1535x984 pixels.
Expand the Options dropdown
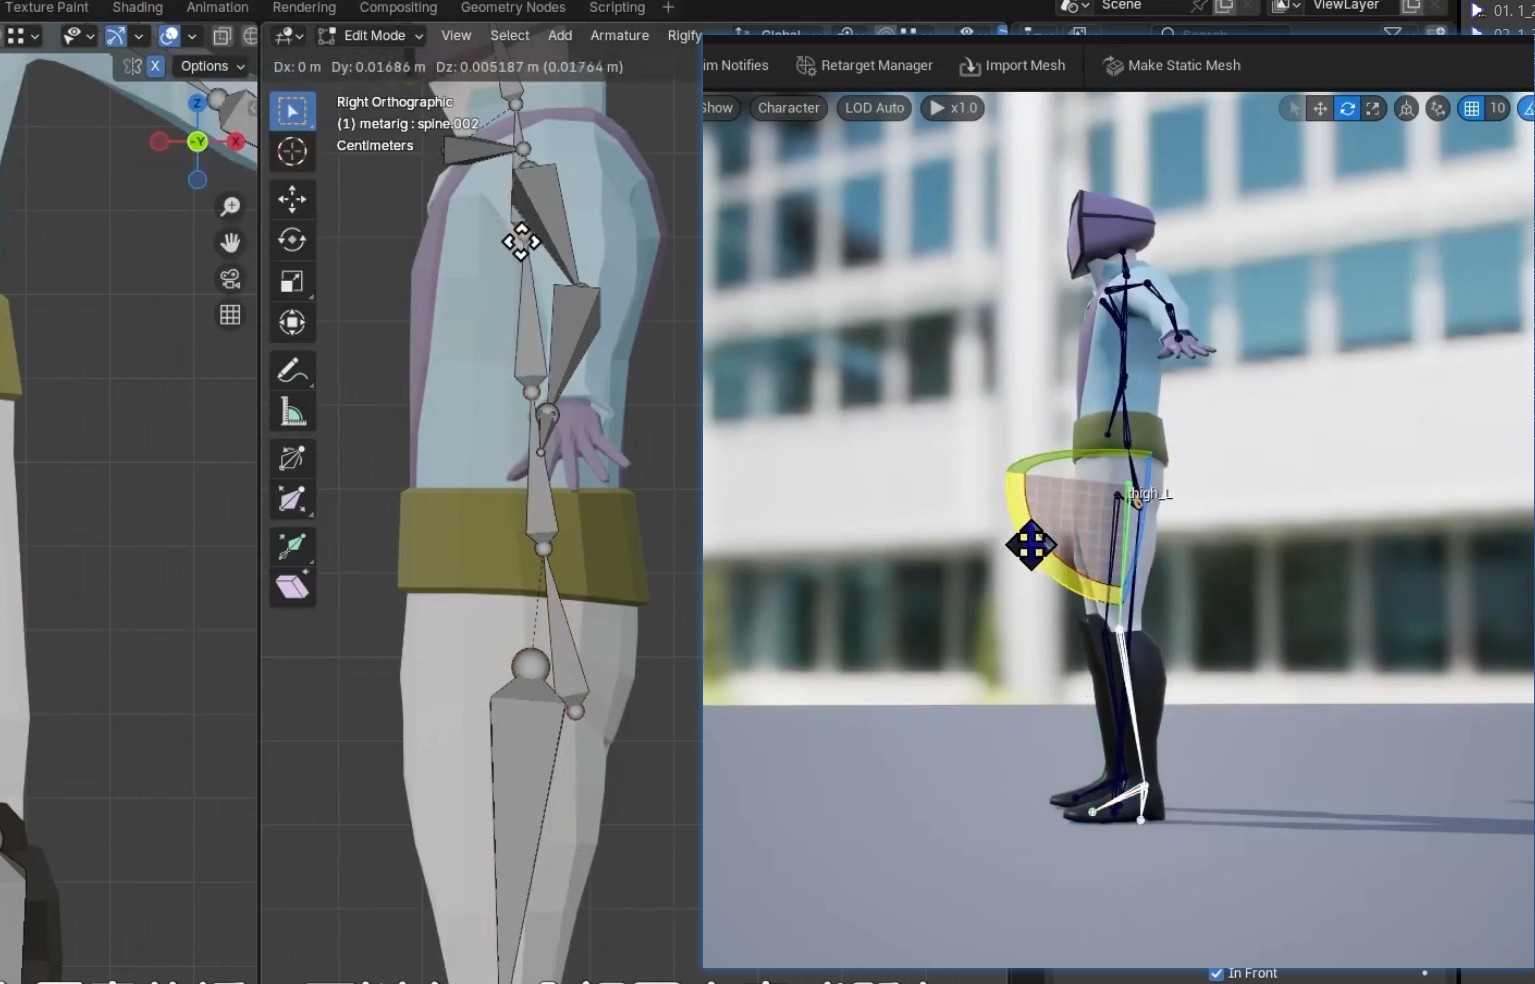pyautogui.click(x=212, y=66)
